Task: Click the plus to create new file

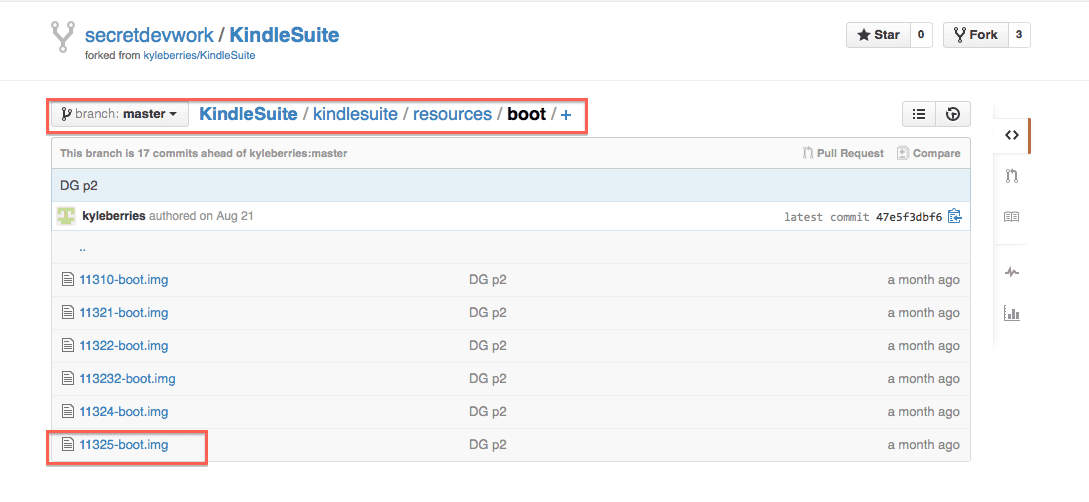Action: click(x=566, y=115)
